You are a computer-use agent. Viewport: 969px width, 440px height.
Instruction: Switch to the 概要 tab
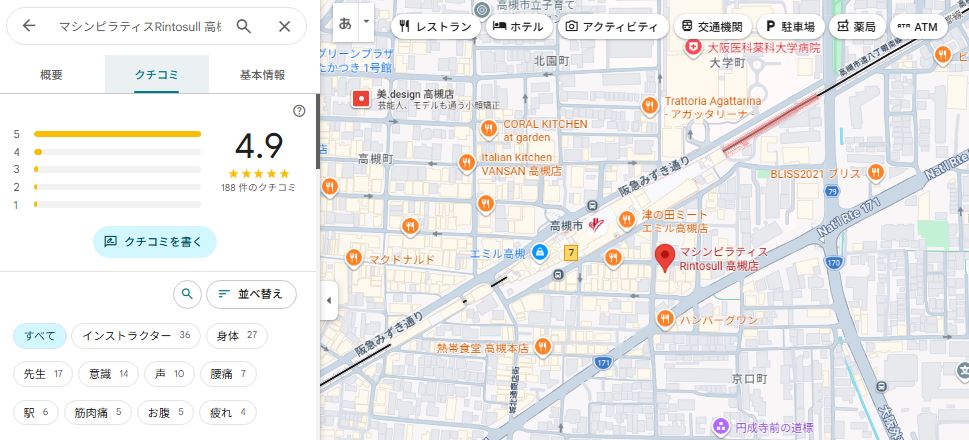(51, 75)
